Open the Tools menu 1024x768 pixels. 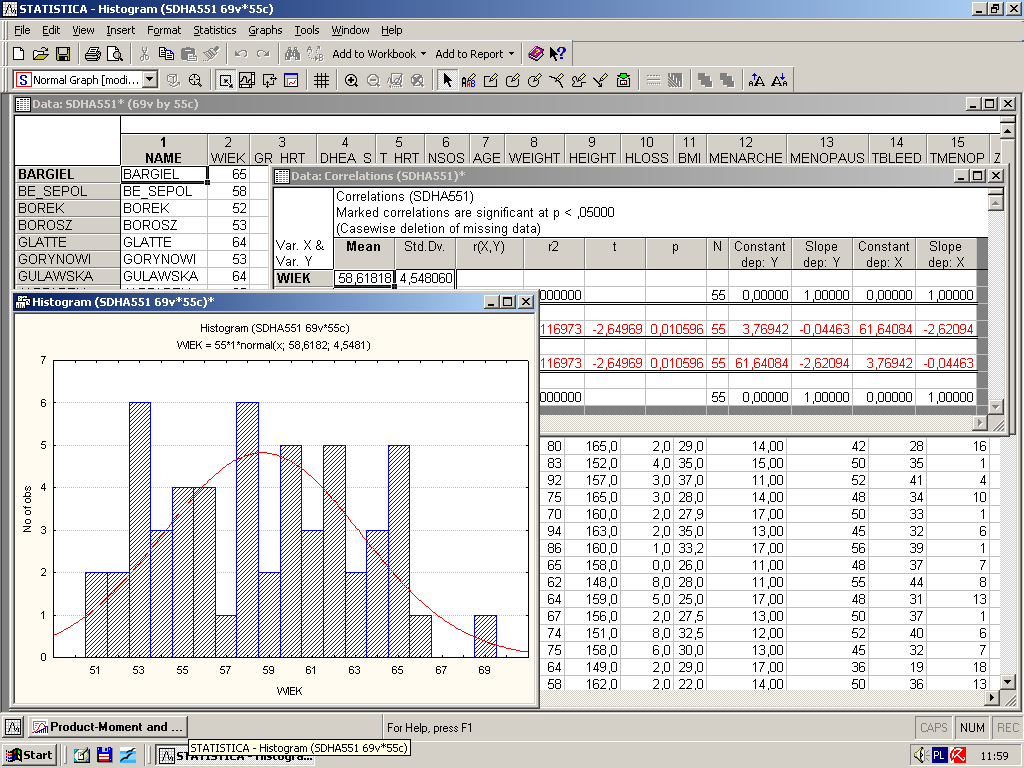tap(307, 30)
